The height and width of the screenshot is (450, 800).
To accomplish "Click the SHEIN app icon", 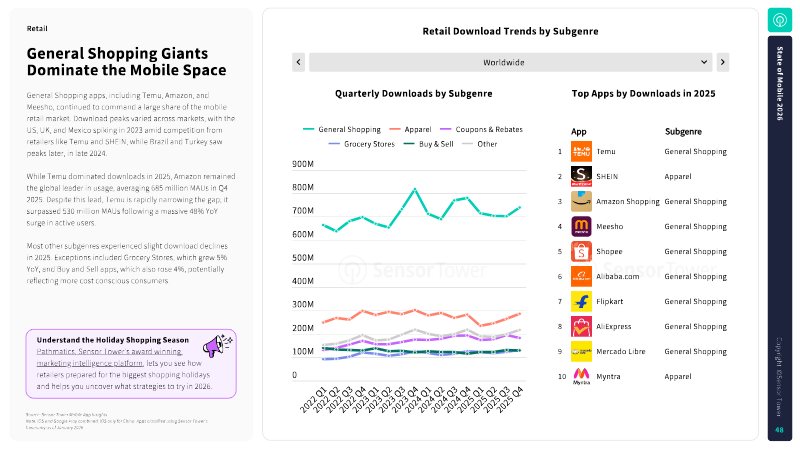I will pyautogui.click(x=581, y=176).
